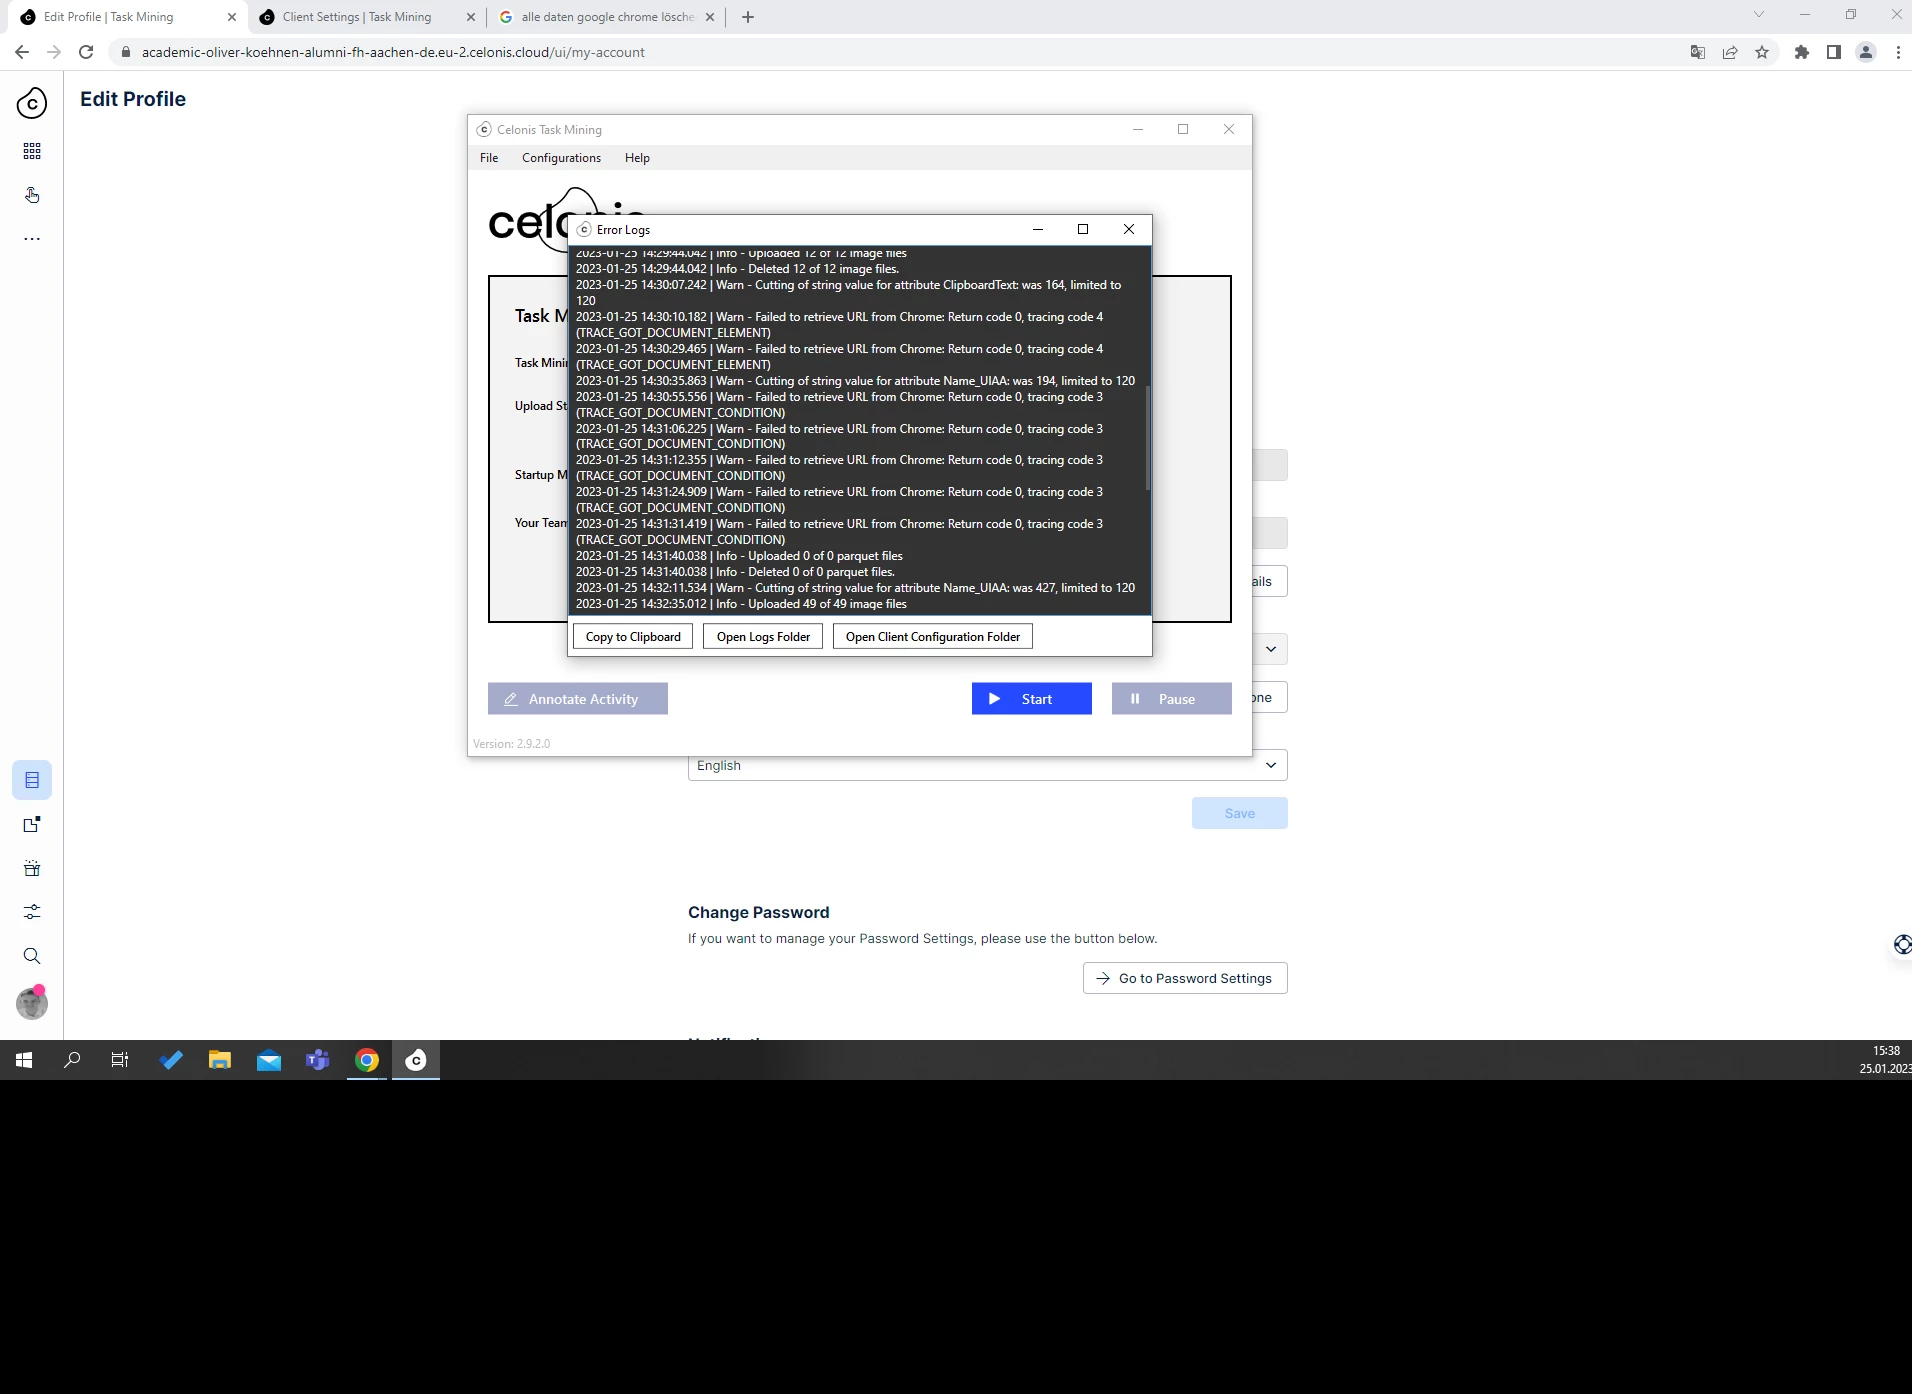
Task: Open the File menu in Task Mining
Action: click(x=489, y=158)
